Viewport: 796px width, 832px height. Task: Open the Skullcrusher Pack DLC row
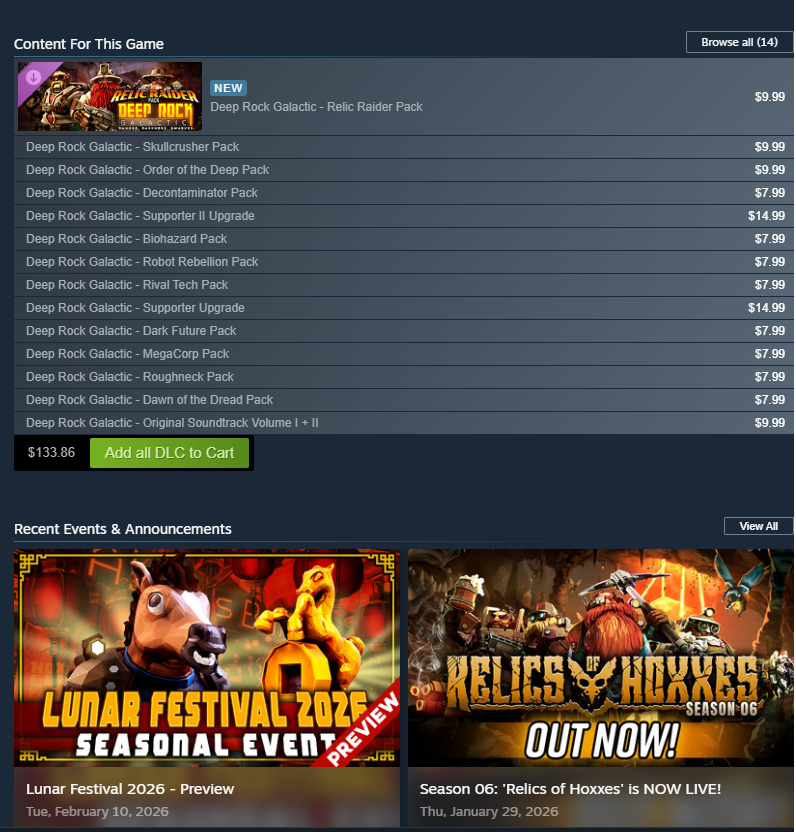coord(404,147)
